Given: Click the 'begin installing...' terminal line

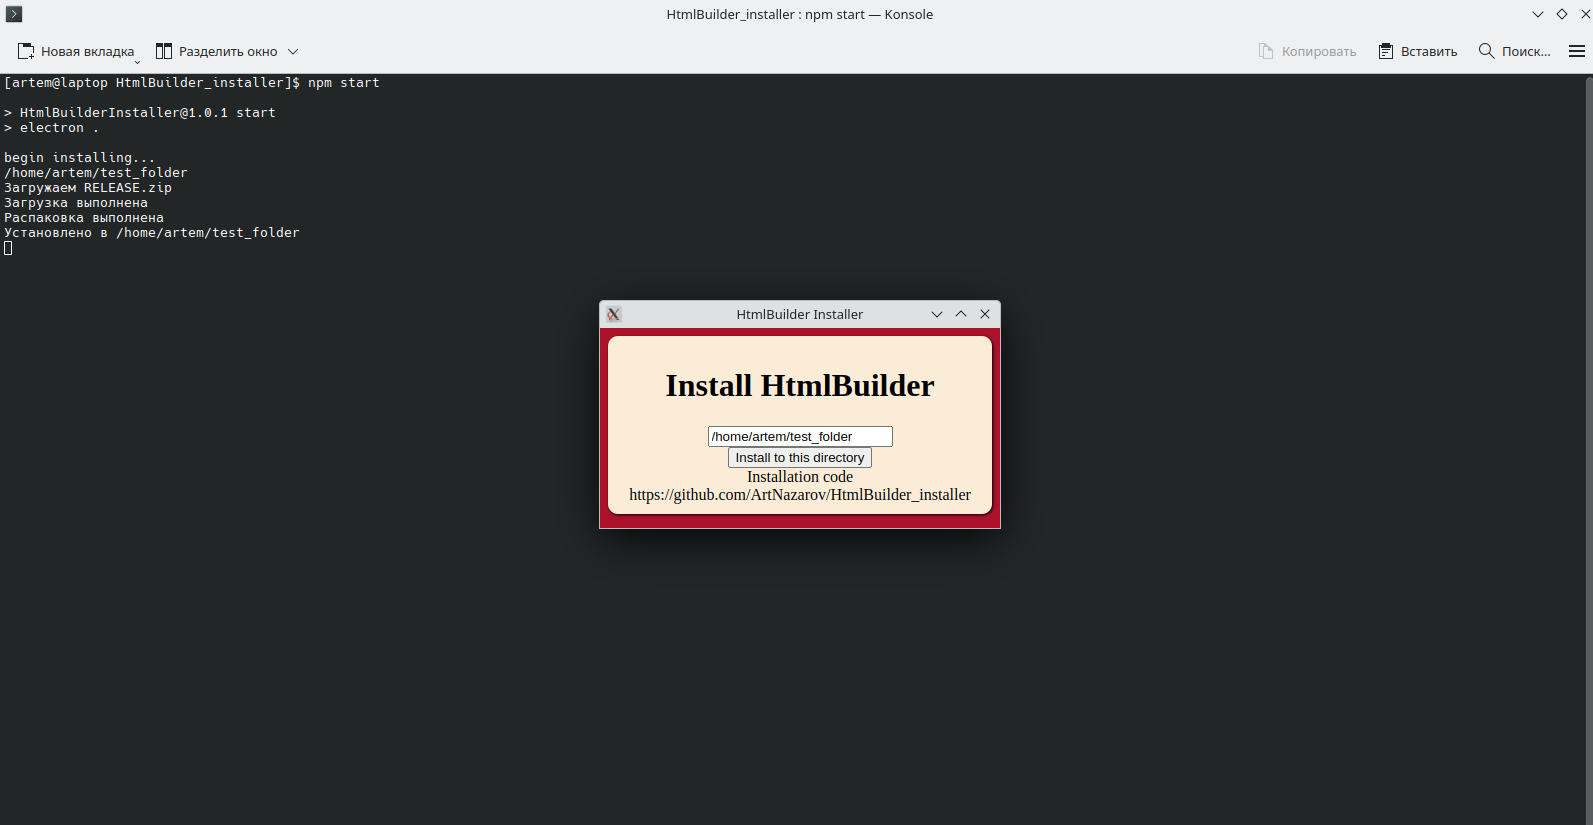Looking at the screenshot, I should (x=80, y=158).
